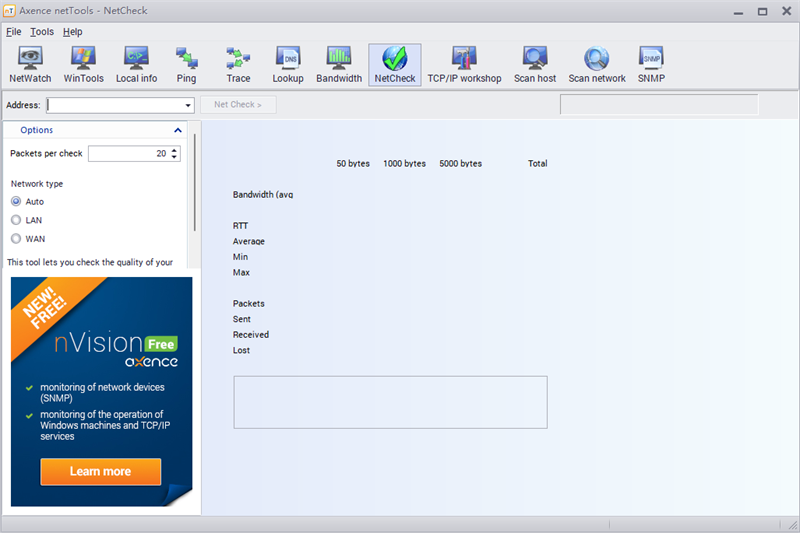800x533 pixels.
Task: Collapse the Options panel
Action: point(178,130)
